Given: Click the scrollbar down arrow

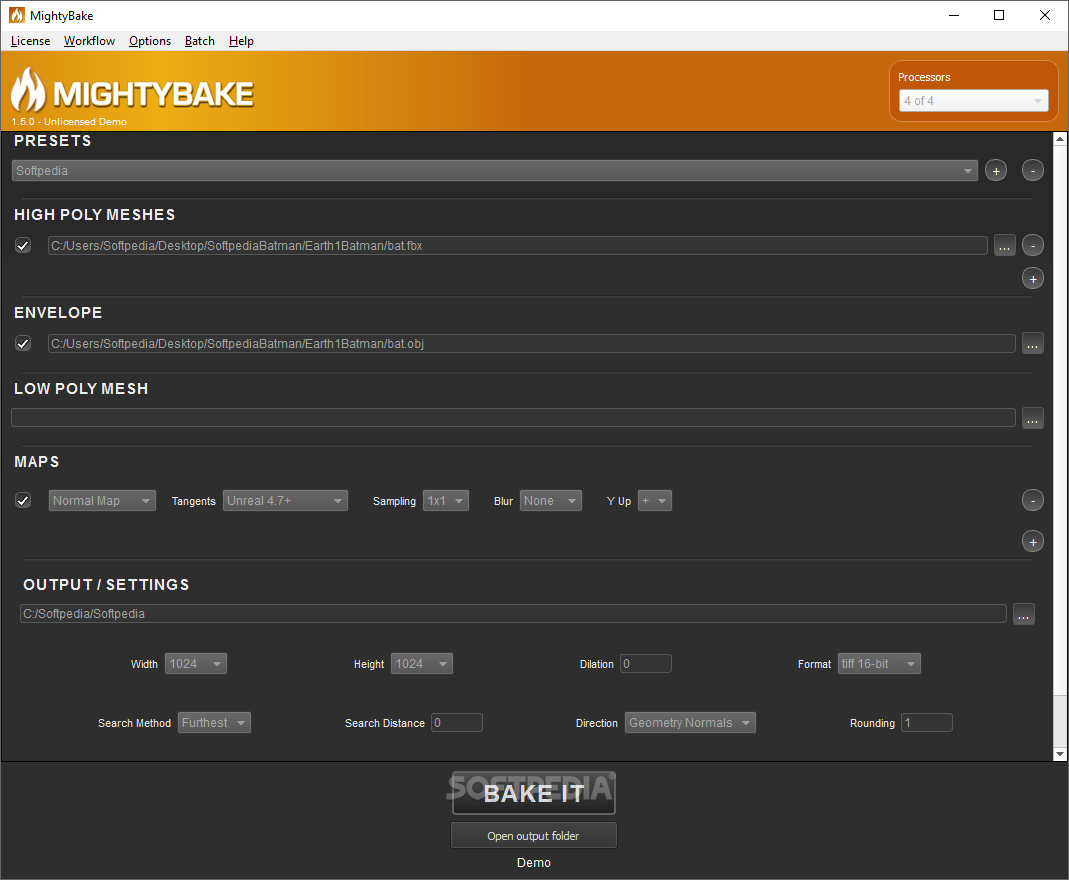Looking at the screenshot, I should pyautogui.click(x=1059, y=755).
